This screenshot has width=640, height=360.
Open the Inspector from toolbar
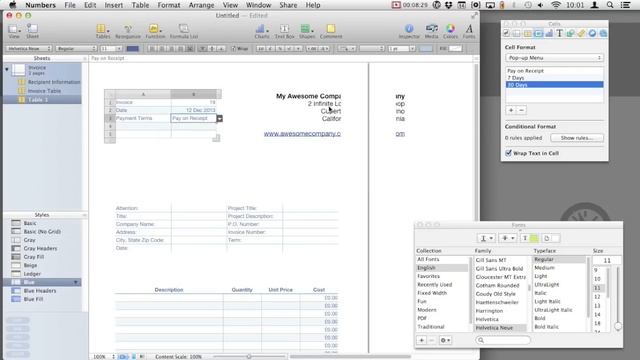point(409,31)
